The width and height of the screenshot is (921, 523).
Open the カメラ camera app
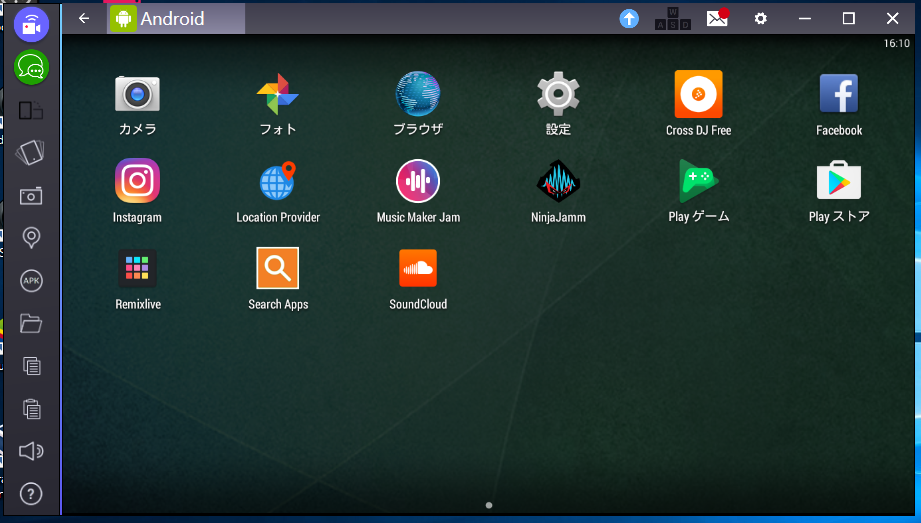[x=137, y=94]
